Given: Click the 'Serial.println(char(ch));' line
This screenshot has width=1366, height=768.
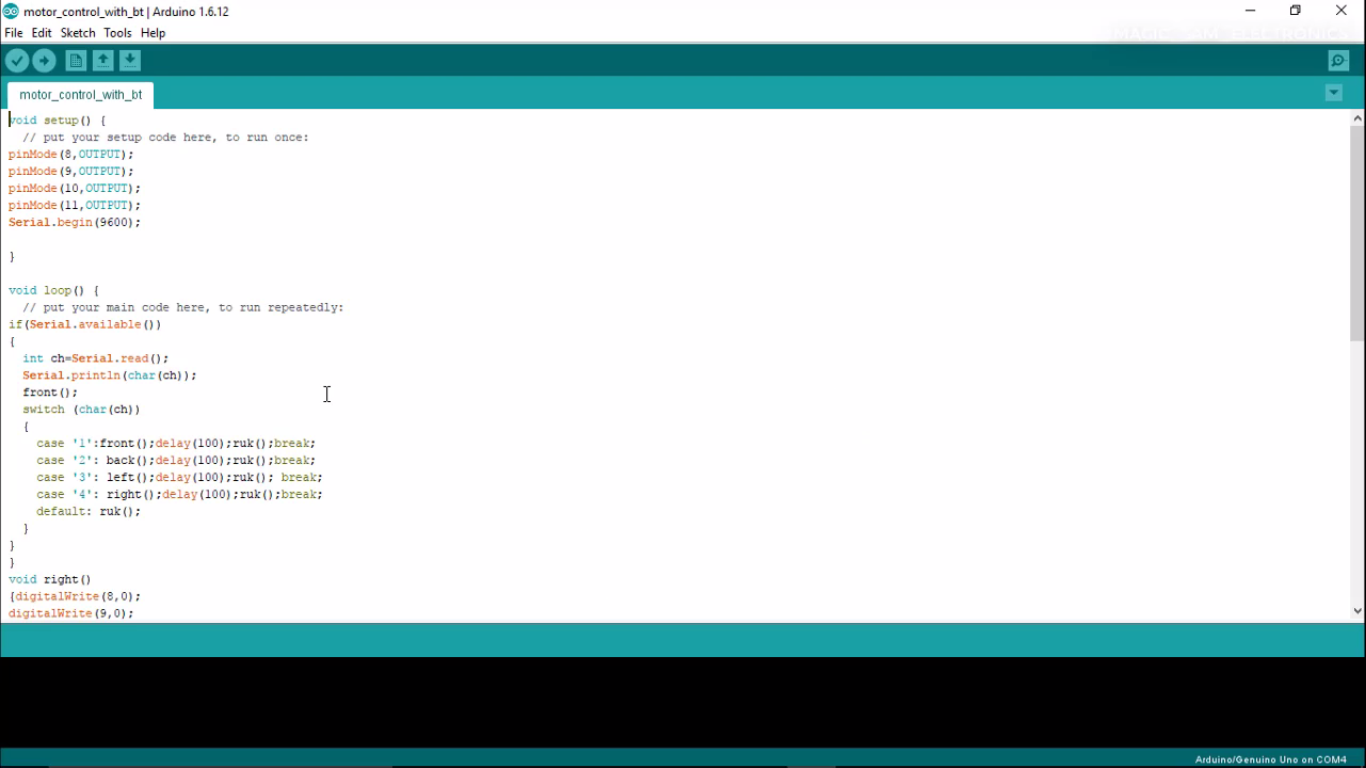Looking at the screenshot, I should [x=110, y=375].
